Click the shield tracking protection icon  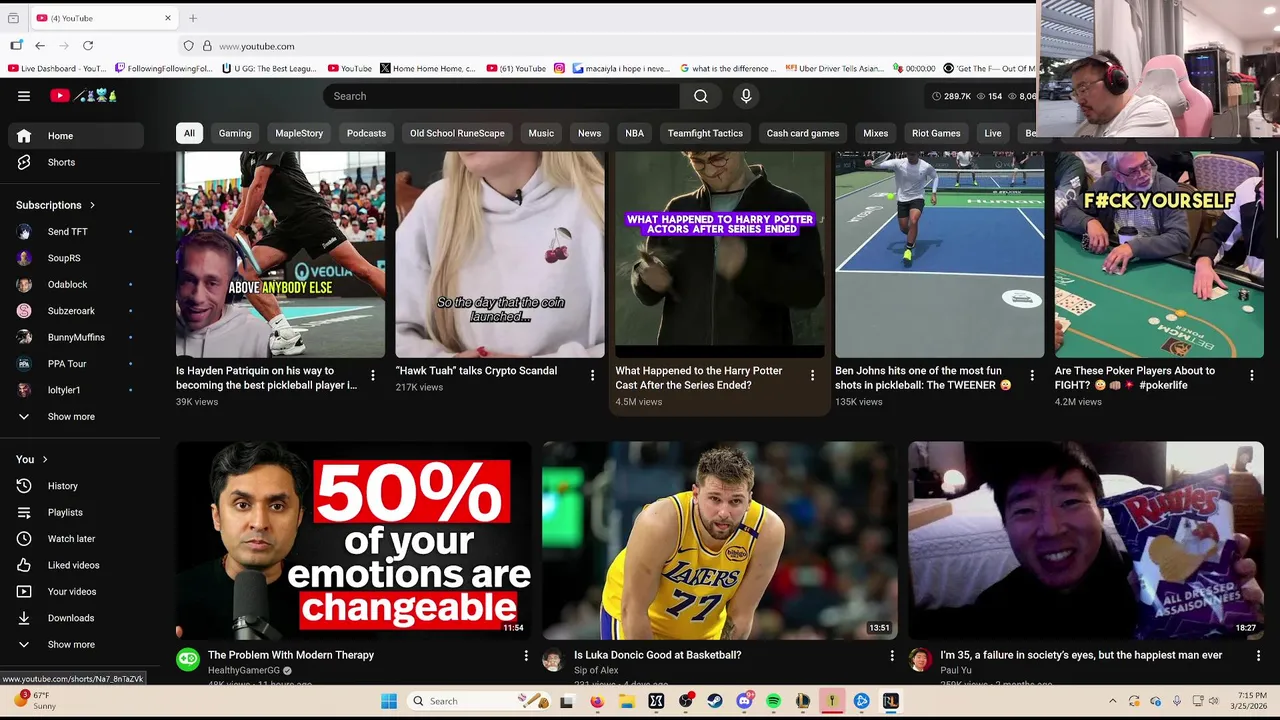point(188,46)
